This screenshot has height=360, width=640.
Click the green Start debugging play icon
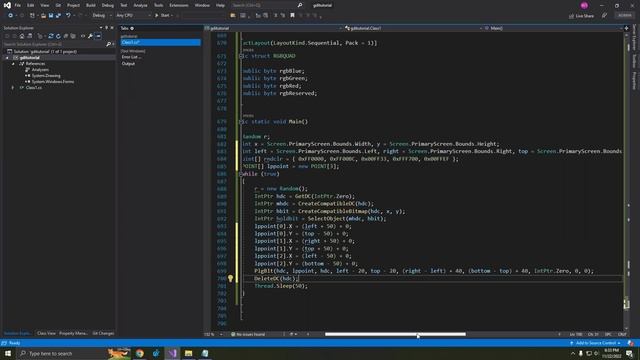click(156, 16)
